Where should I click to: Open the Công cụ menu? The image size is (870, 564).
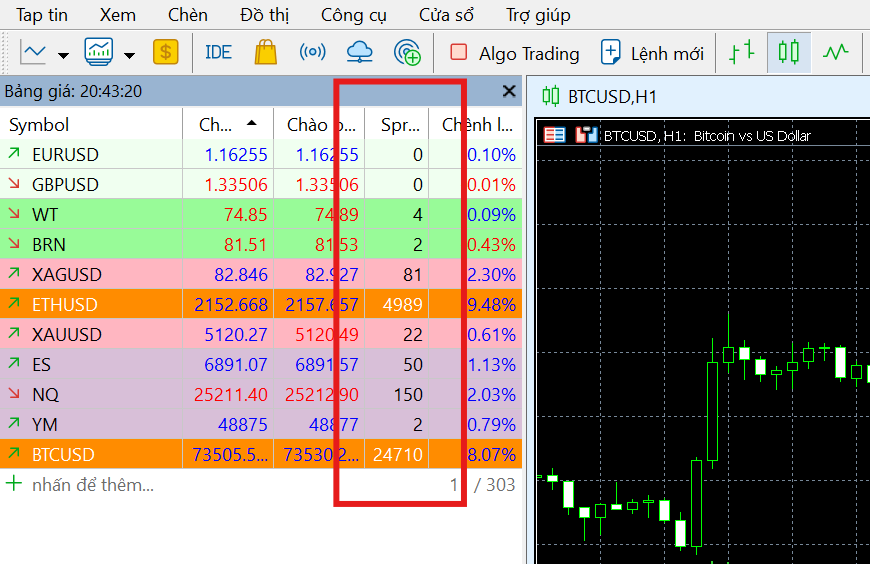click(x=353, y=15)
